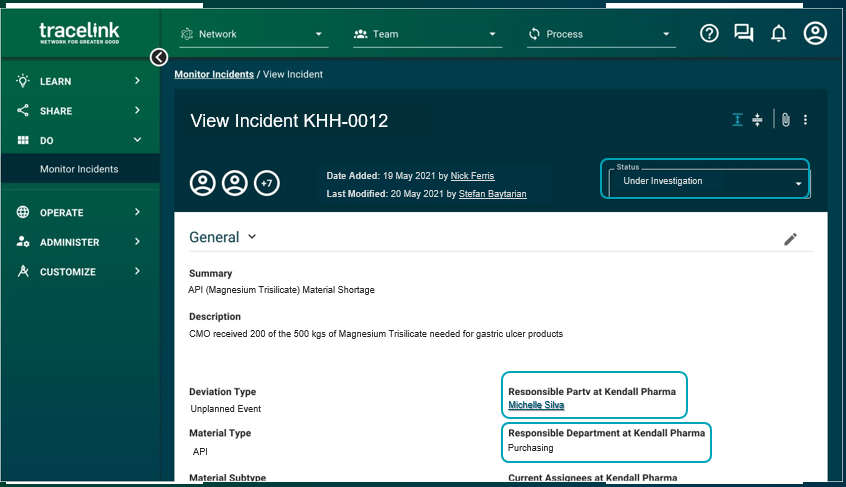Click the Unplanned Event deviation value
The image size is (846, 487).
click(x=226, y=409)
